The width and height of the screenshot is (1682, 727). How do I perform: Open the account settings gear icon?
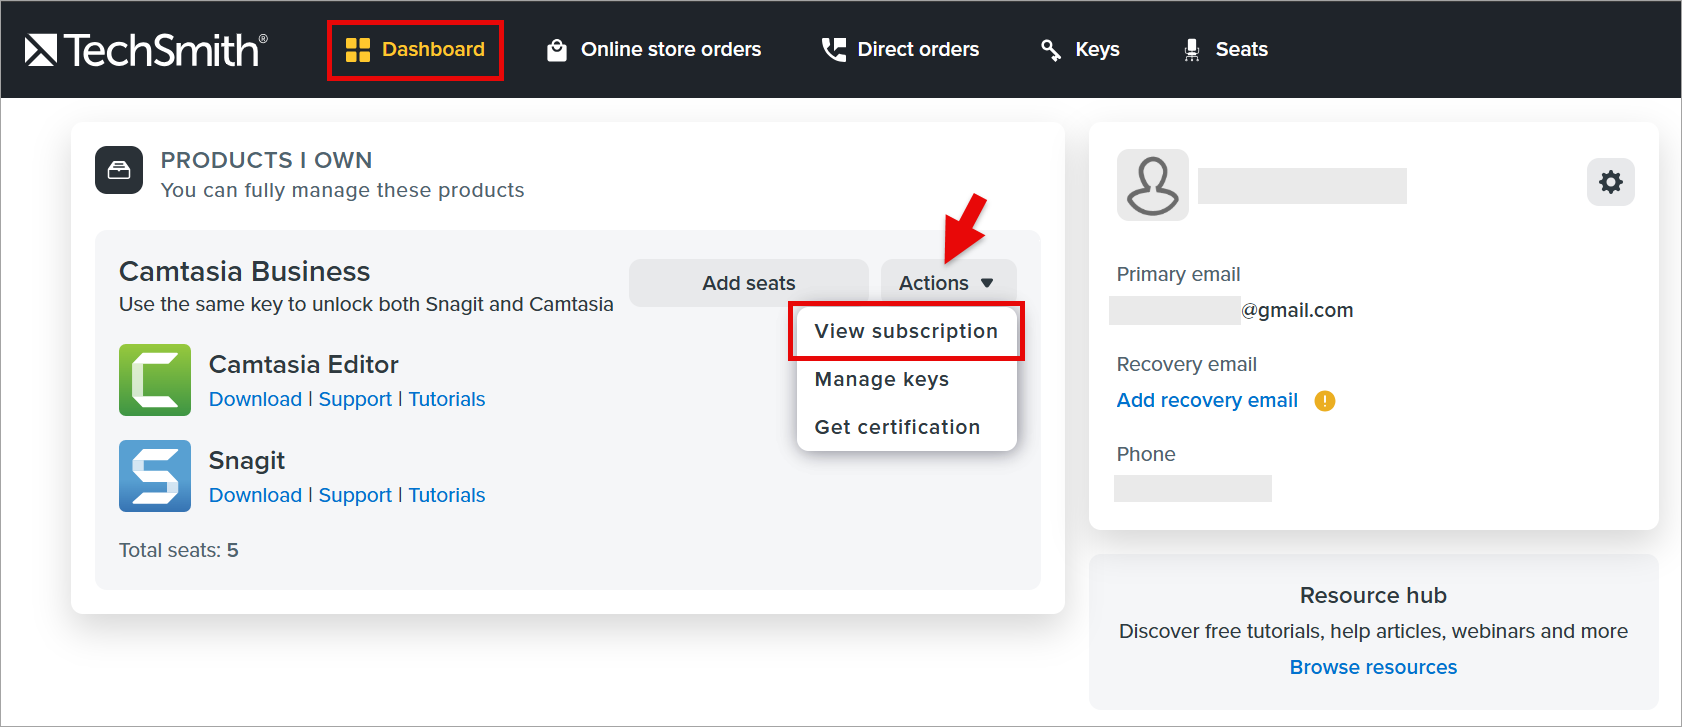(x=1610, y=182)
